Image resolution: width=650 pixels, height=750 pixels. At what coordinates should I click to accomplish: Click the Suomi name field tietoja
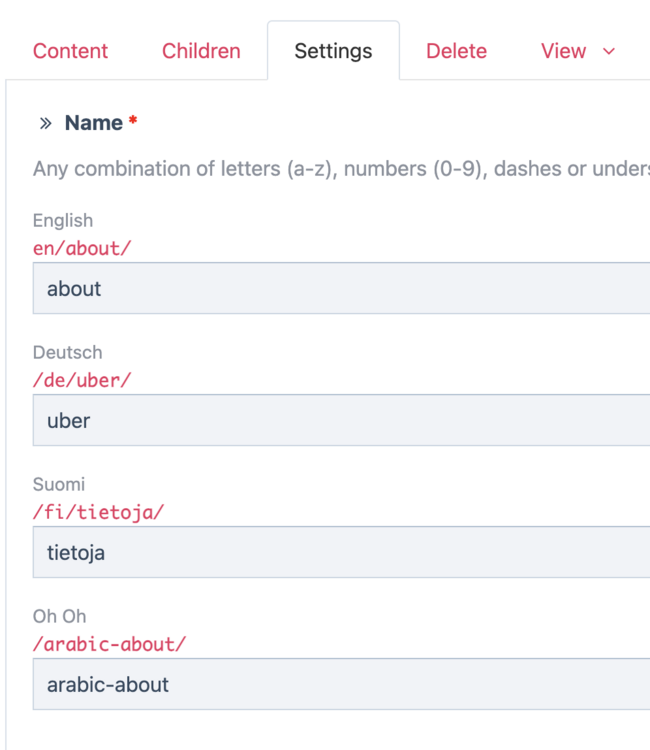pos(340,553)
